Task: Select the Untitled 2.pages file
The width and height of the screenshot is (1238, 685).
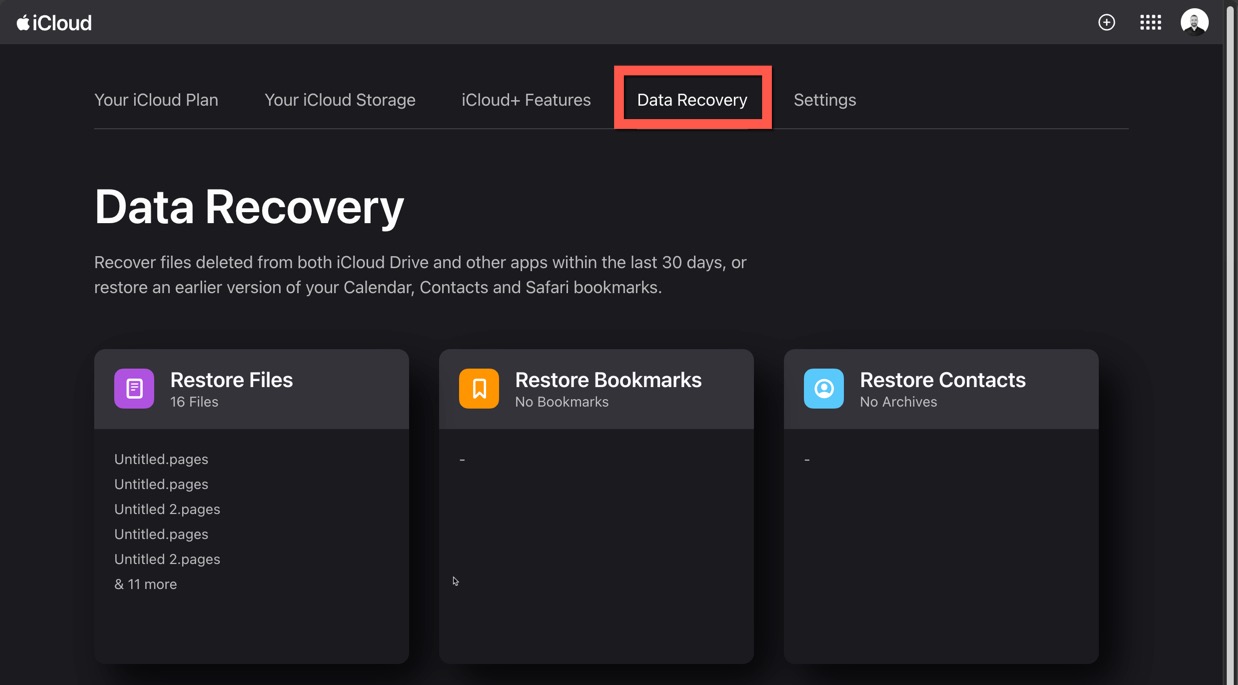Action: [167, 509]
